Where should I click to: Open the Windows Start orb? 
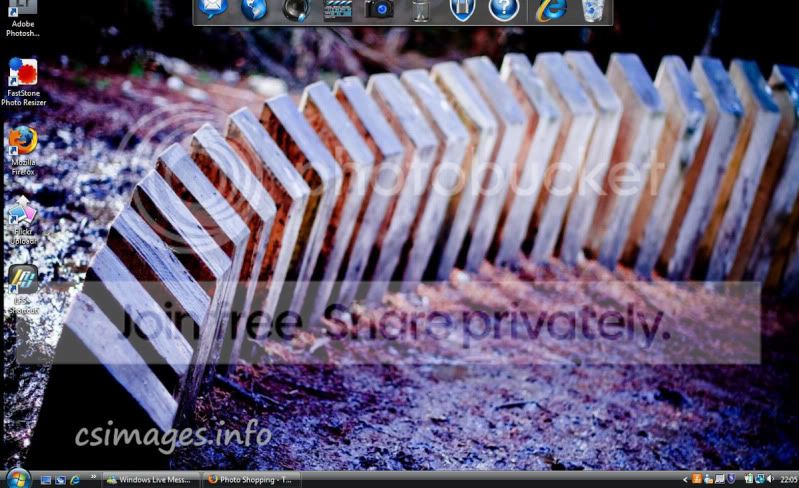coord(18,479)
